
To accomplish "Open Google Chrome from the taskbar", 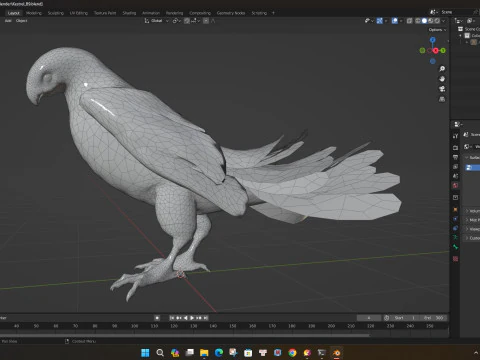I will 292,353.
